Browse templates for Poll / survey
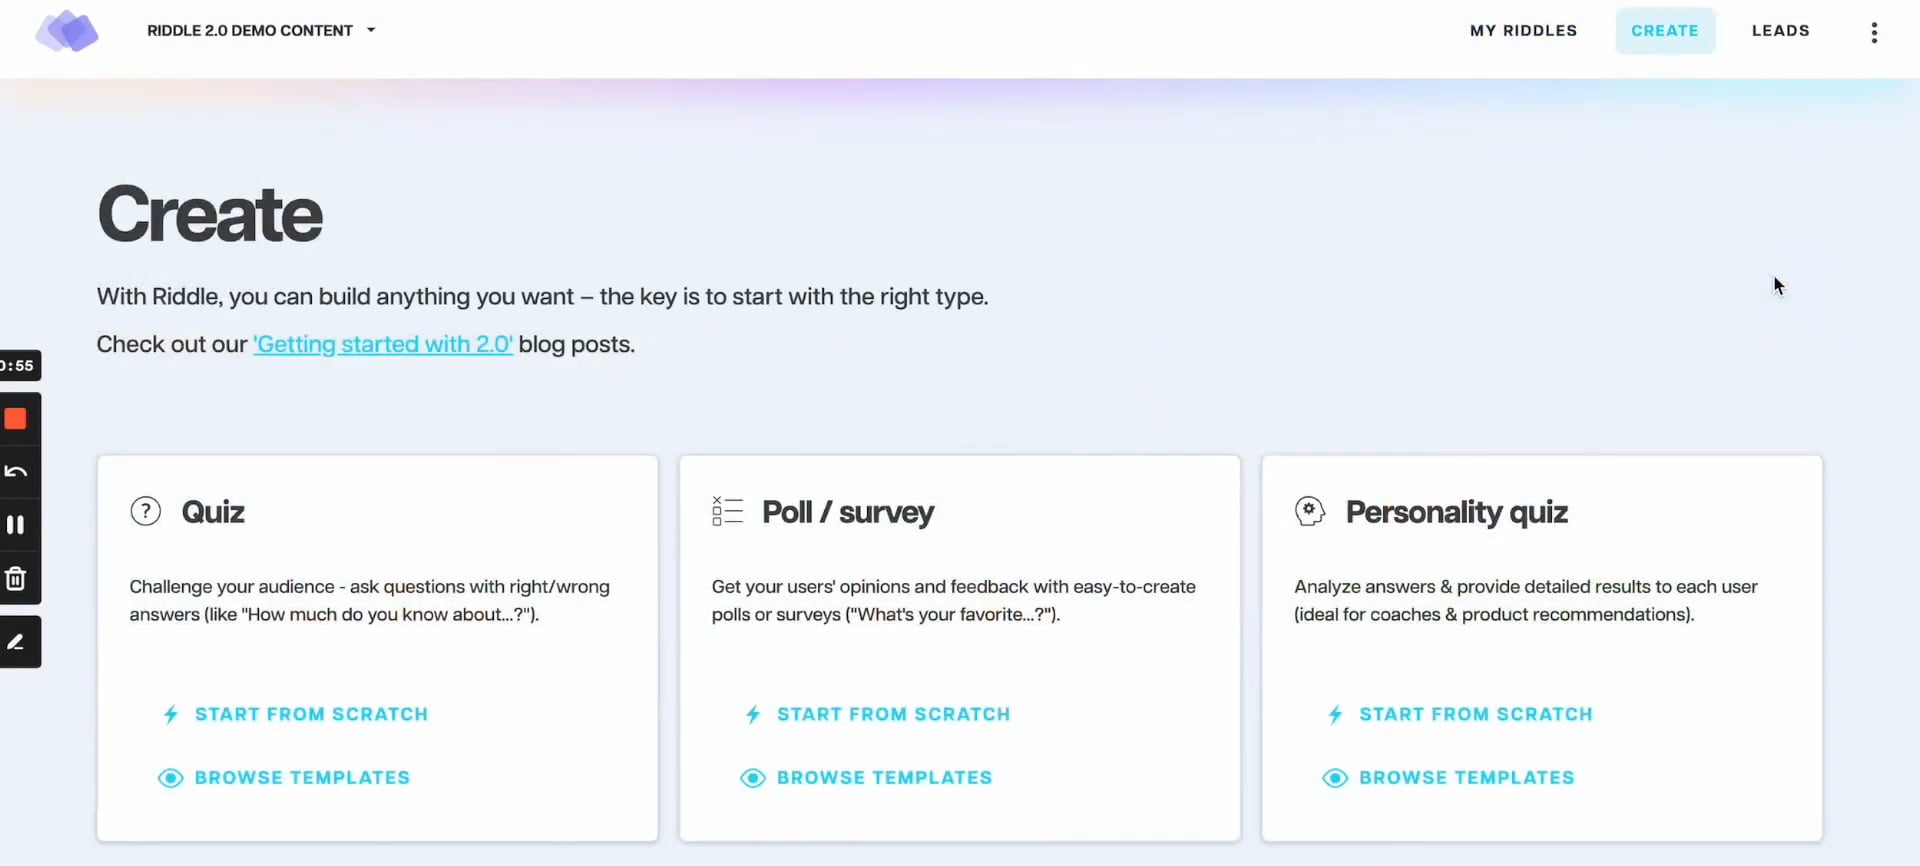Viewport: 1920px width, 866px height. pos(866,777)
